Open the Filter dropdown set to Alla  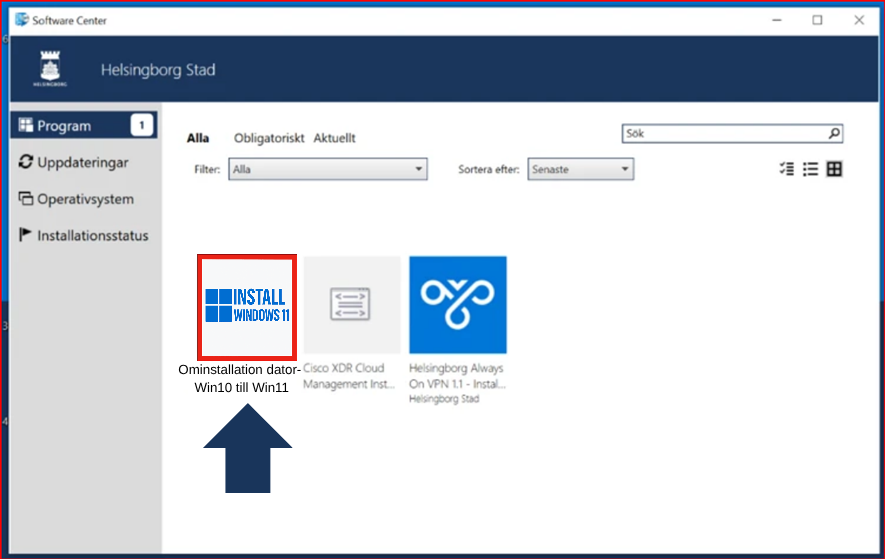pyautogui.click(x=328, y=169)
